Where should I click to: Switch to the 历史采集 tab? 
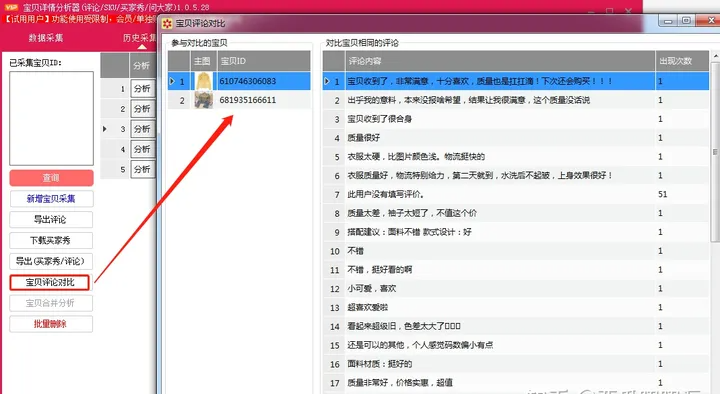tap(140, 38)
